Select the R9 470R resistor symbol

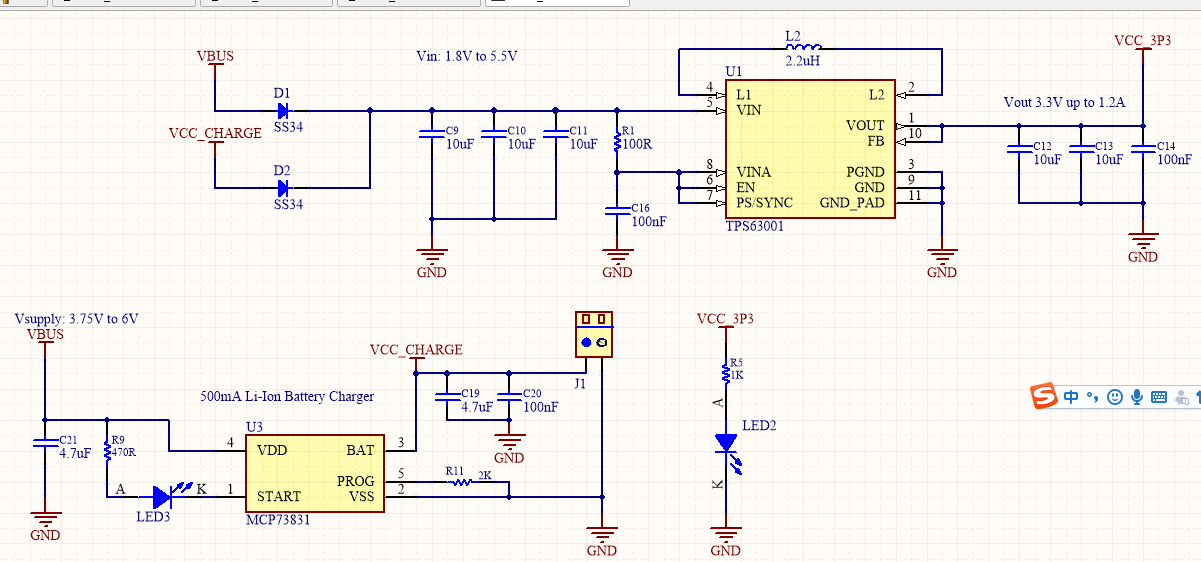(107, 450)
